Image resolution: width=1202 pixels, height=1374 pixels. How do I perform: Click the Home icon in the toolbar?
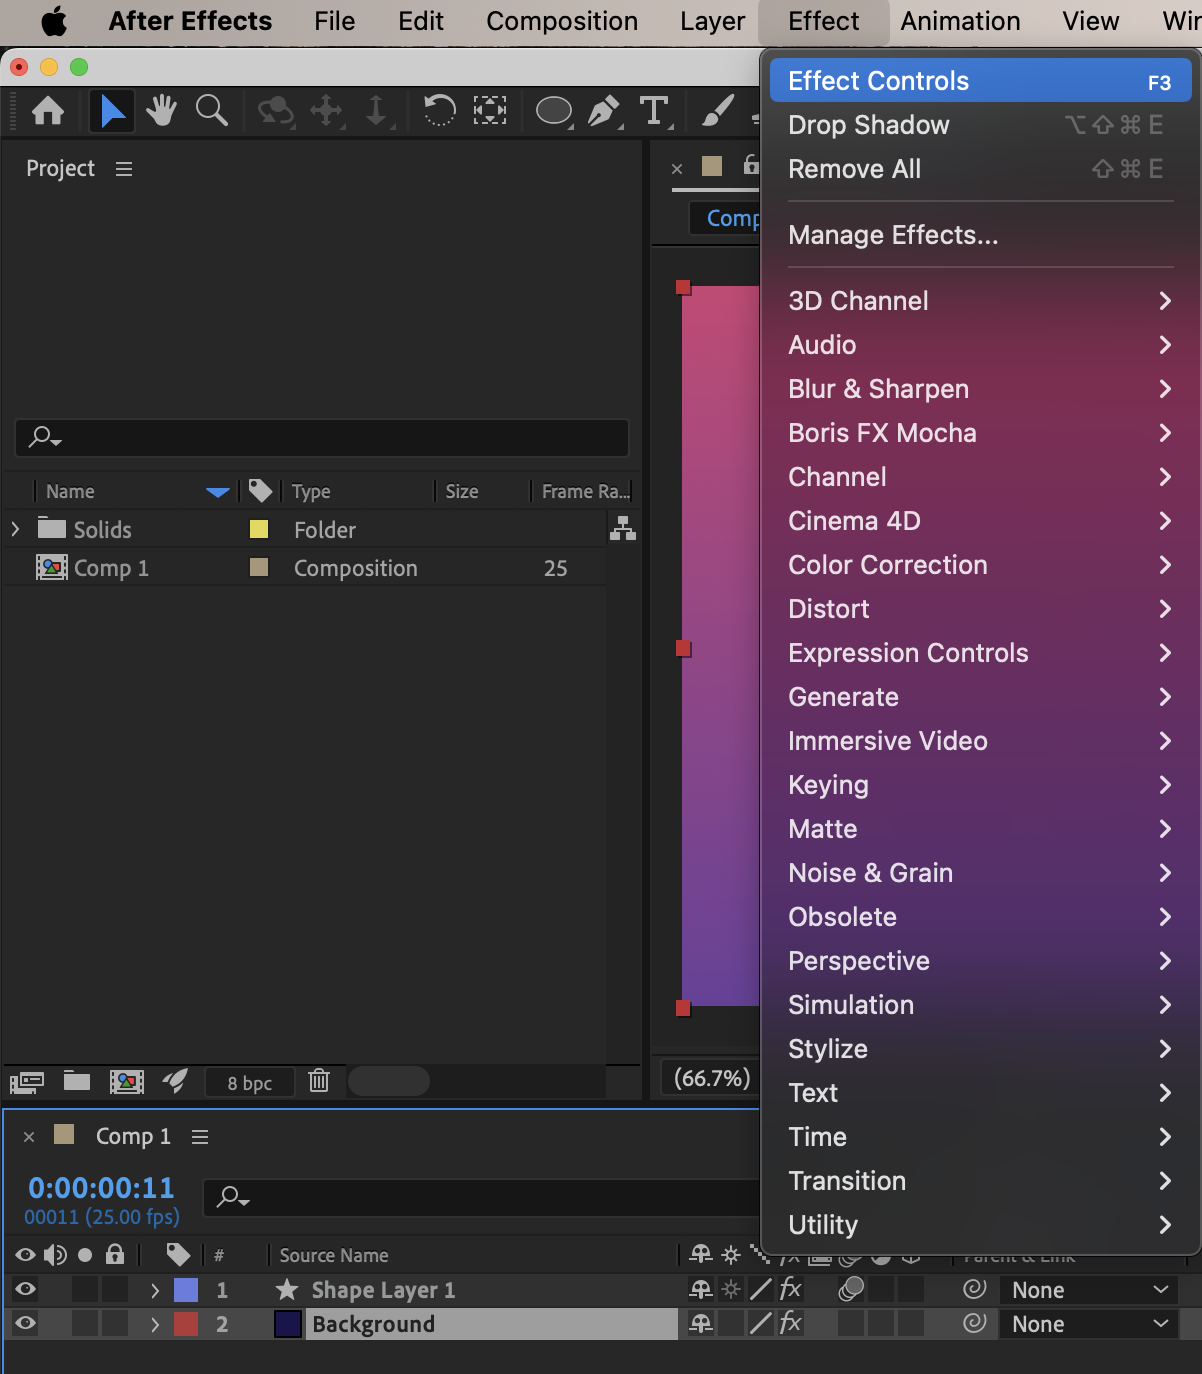click(x=48, y=111)
